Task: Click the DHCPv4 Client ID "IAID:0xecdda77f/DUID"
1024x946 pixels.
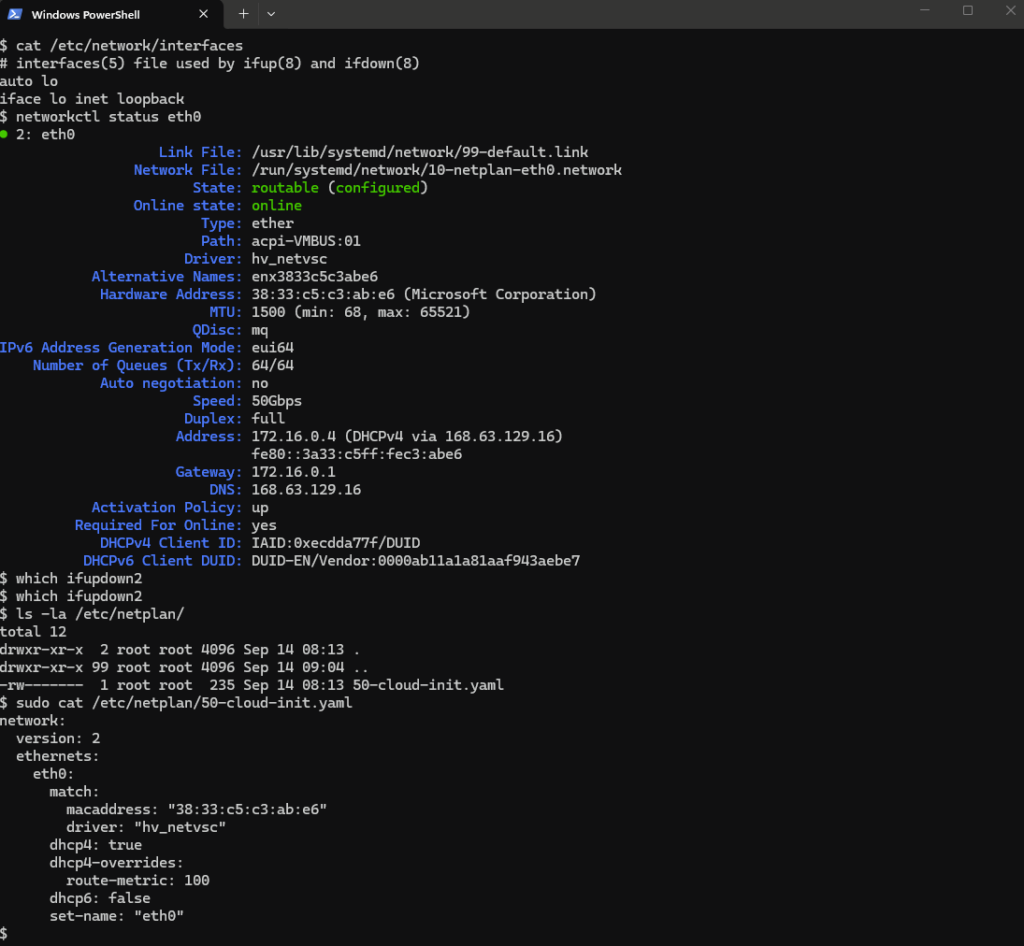Action: (336, 543)
